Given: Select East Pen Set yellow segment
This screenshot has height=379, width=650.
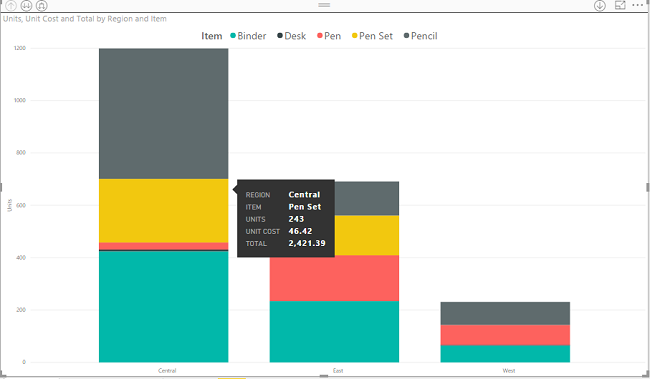Looking at the screenshot, I should click(x=367, y=235).
